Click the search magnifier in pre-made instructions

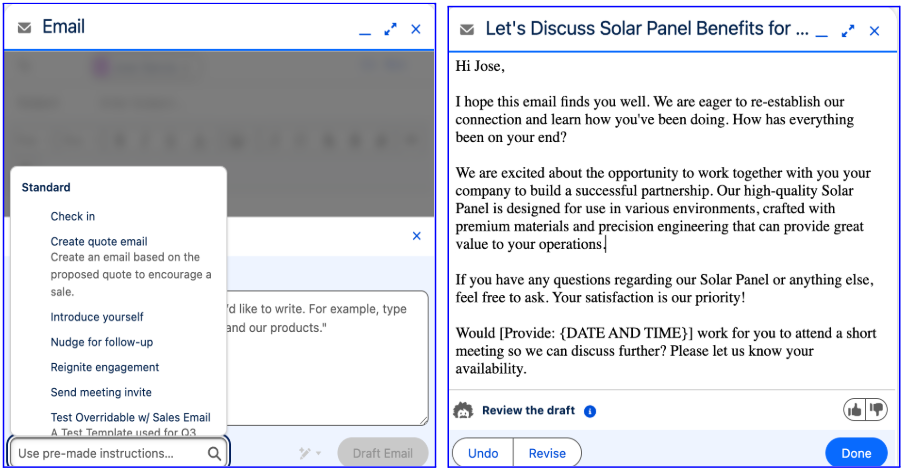pos(214,454)
